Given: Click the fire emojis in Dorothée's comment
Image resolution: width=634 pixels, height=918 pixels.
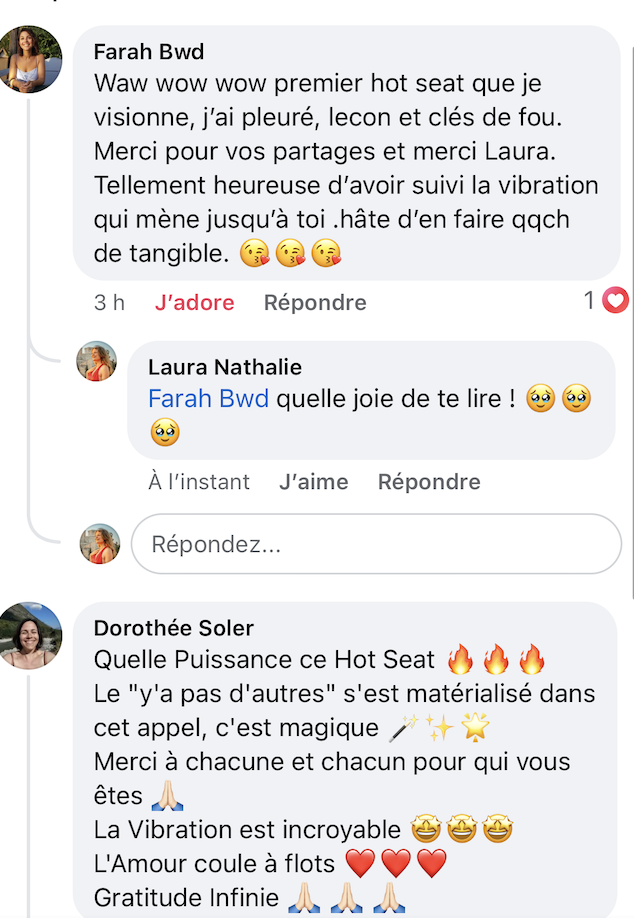Looking at the screenshot, I should pos(496,660).
